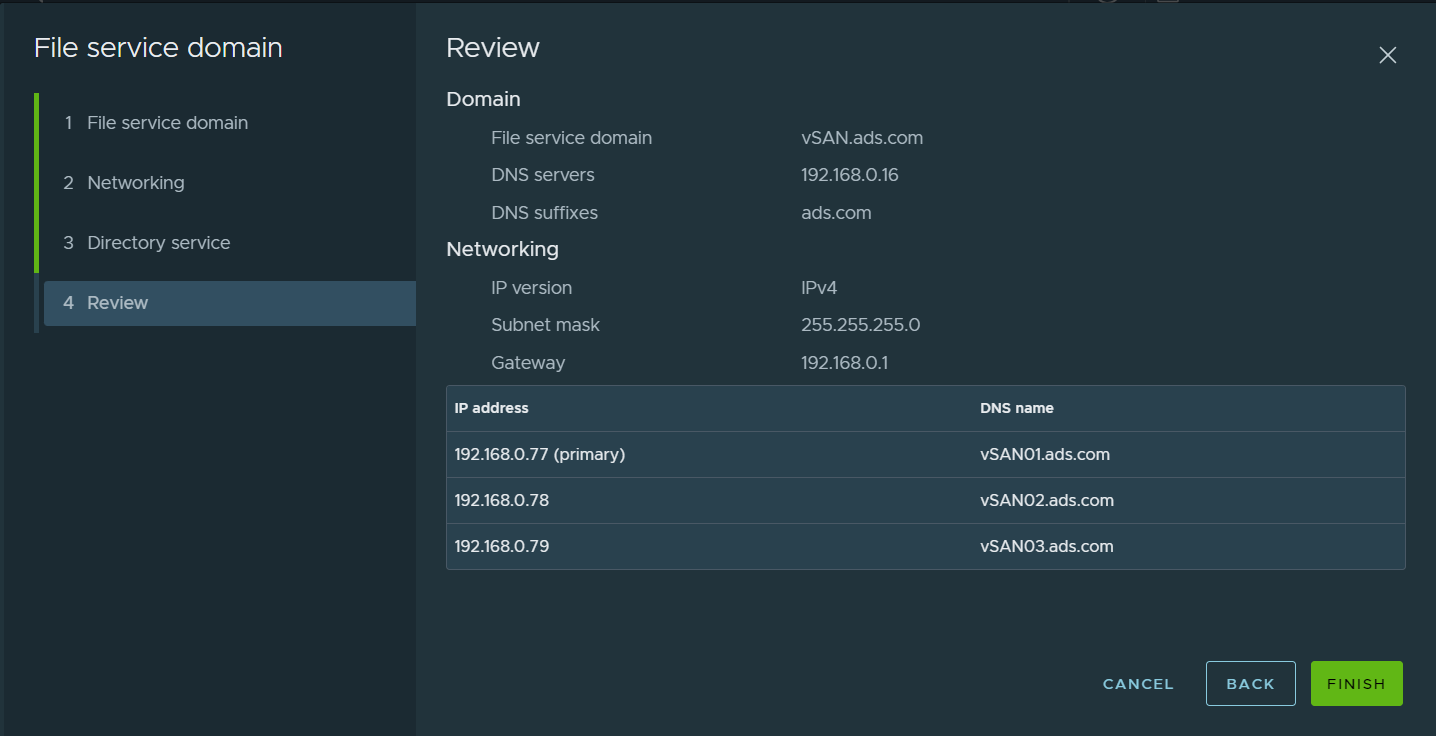Select the 192.168.0.78 IP cell

[x=502, y=500]
